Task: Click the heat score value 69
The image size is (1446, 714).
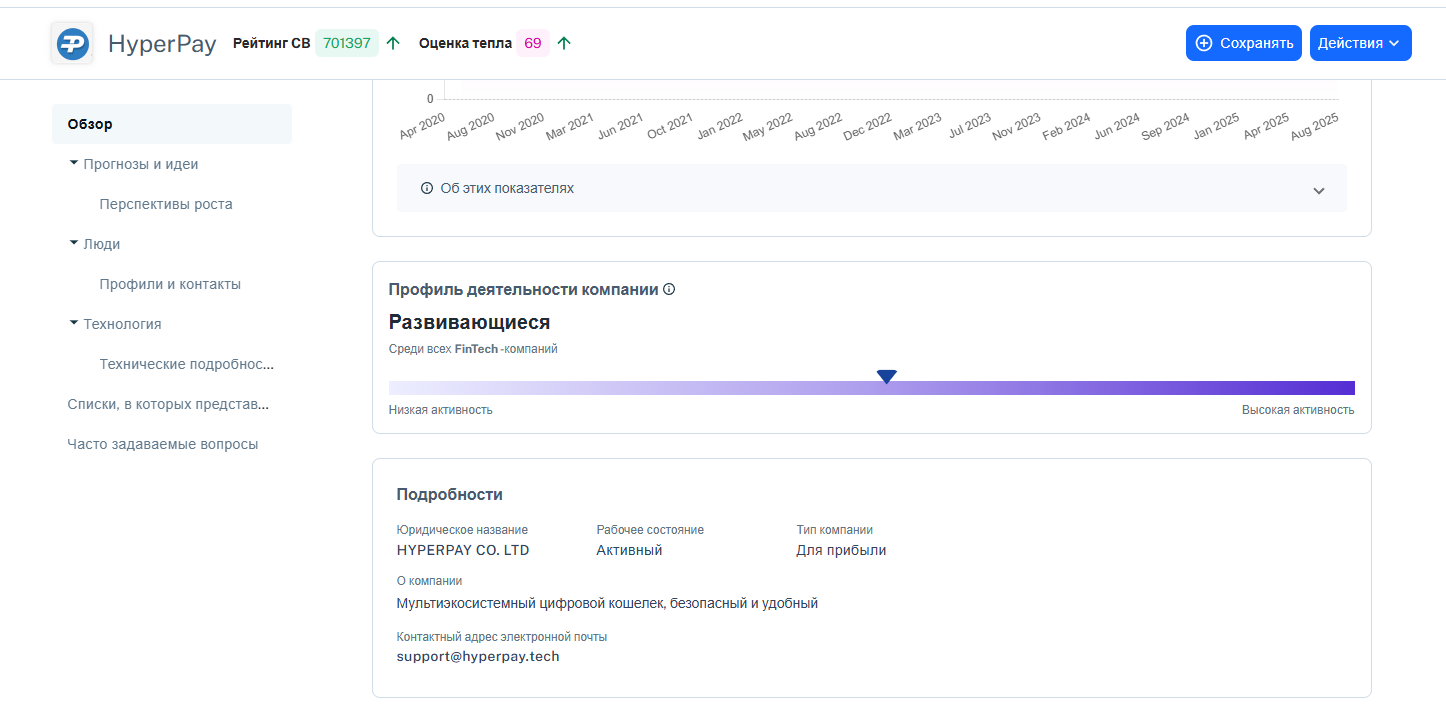Action: pyautogui.click(x=533, y=43)
